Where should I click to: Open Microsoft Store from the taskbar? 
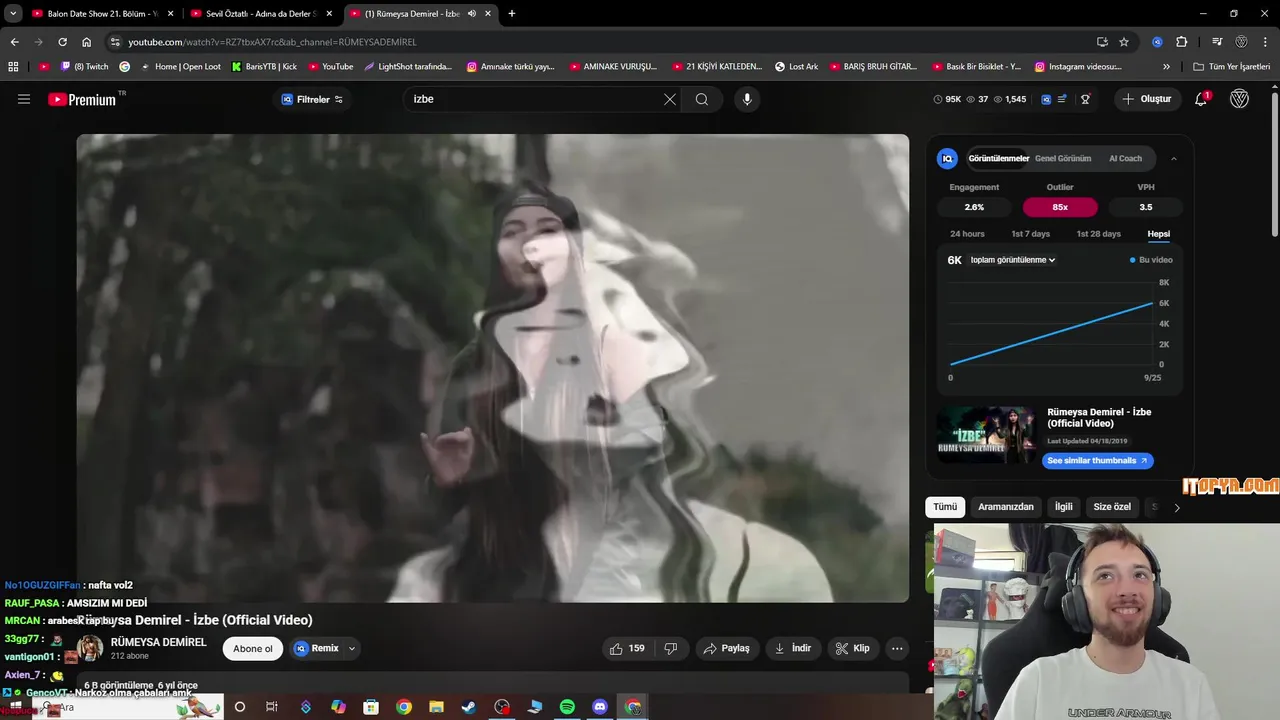point(371,707)
